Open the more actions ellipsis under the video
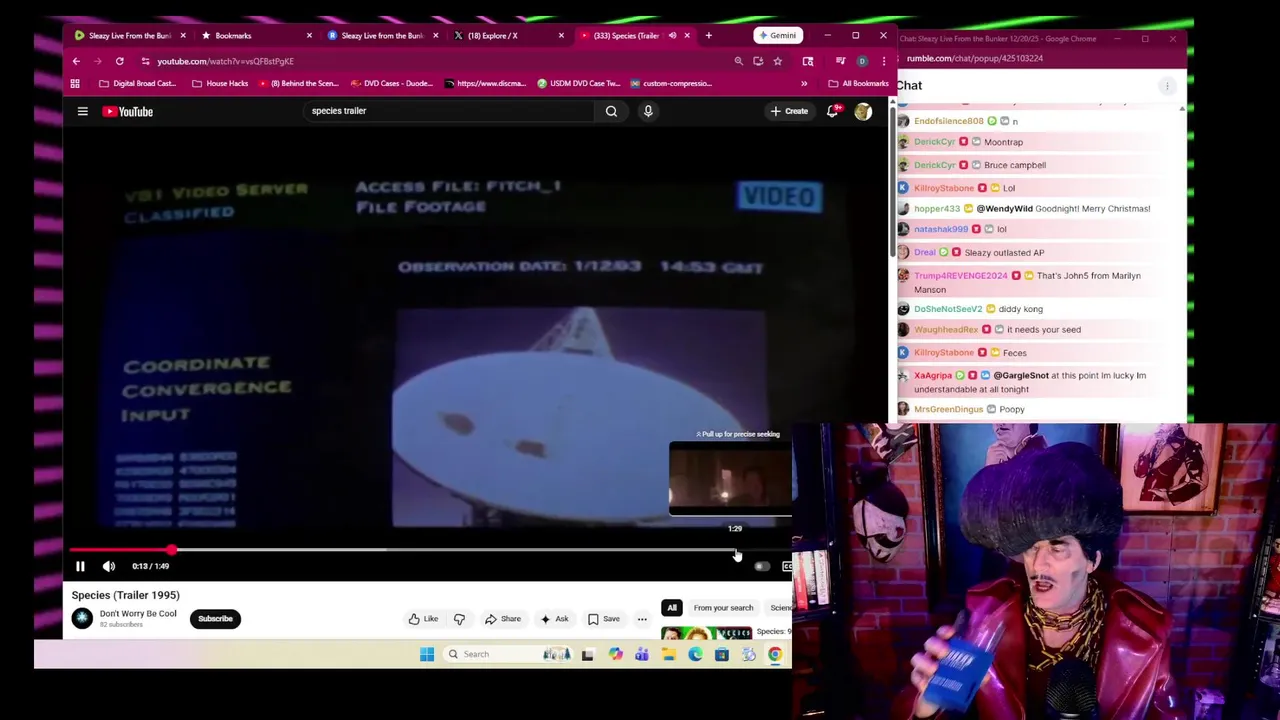This screenshot has width=1280, height=720. [642, 619]
